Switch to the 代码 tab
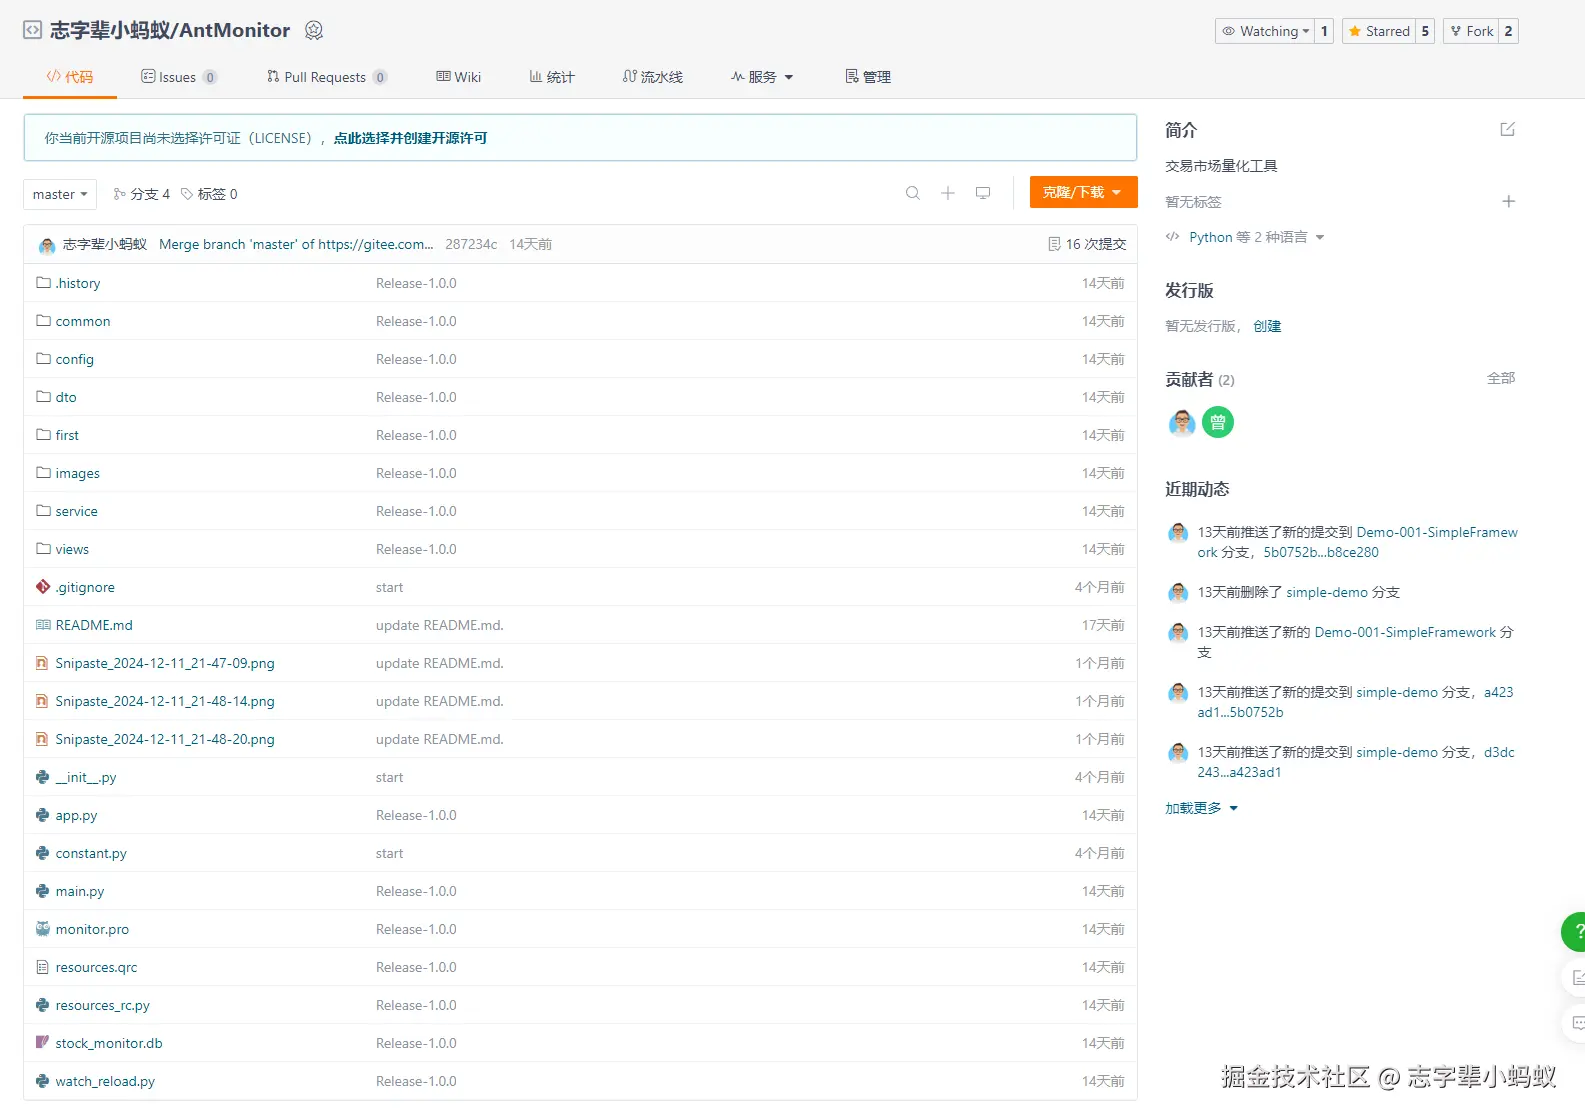 [x=70, y=77]
